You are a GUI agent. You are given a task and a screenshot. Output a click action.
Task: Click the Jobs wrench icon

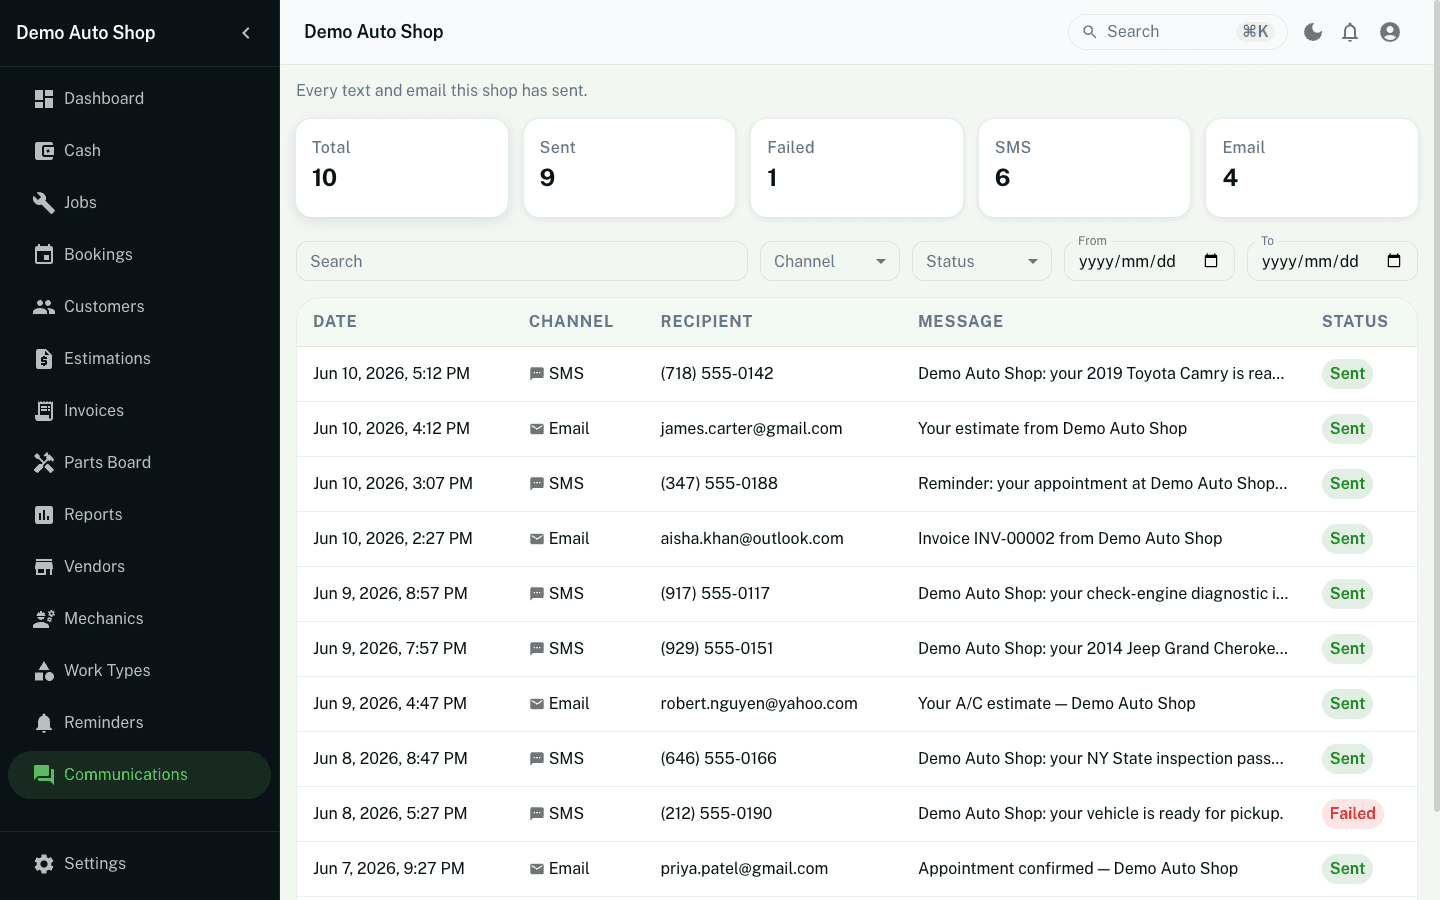click(x=44, y=202)
